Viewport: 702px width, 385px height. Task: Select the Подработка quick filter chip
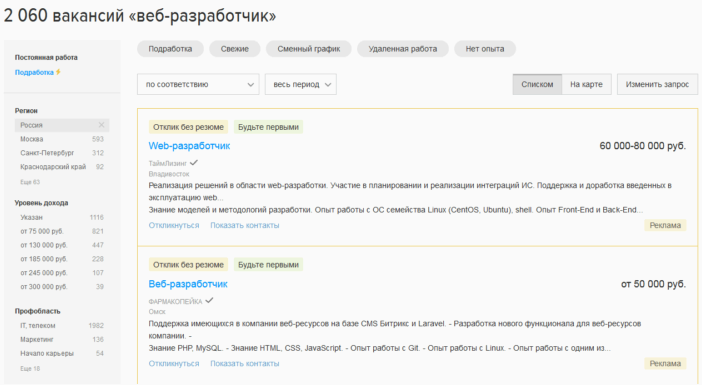point(170,49)
